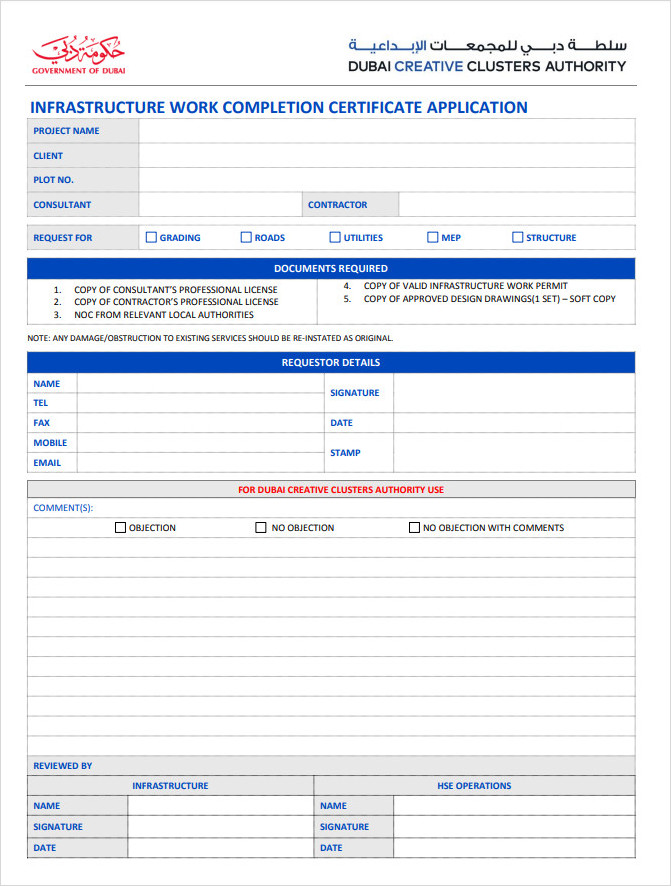
Task: Click 'NOC FROM RELEVANT LOCAL AUTHORITIES' item
Action: (x=164, y=315)
